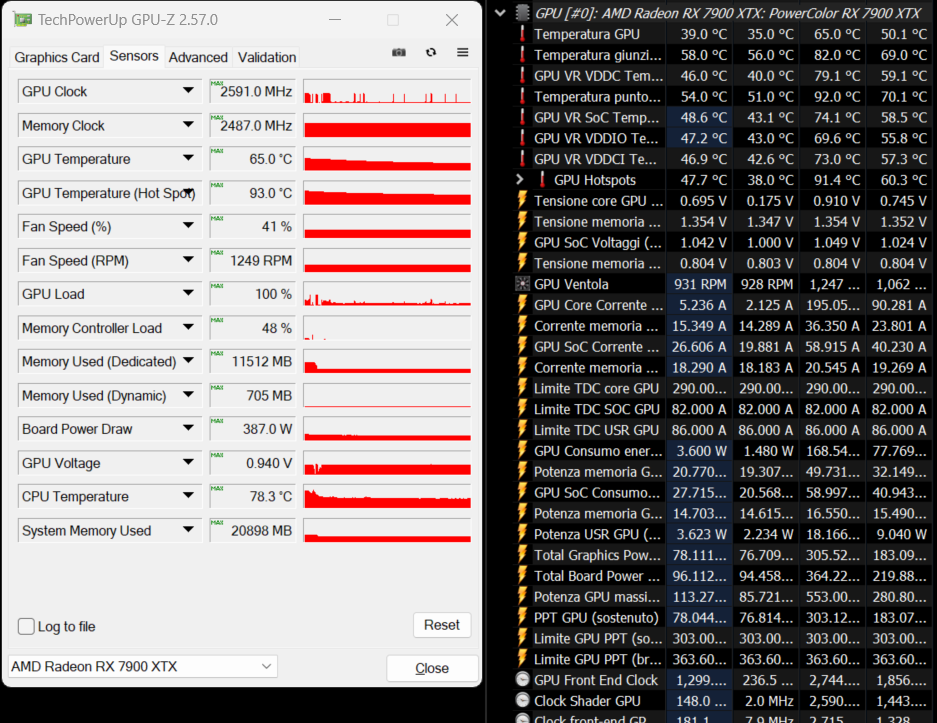Open the AMD Radeon RX 7900 XTX selector
This screenshot has height=723, width=937.
point(143,666)
